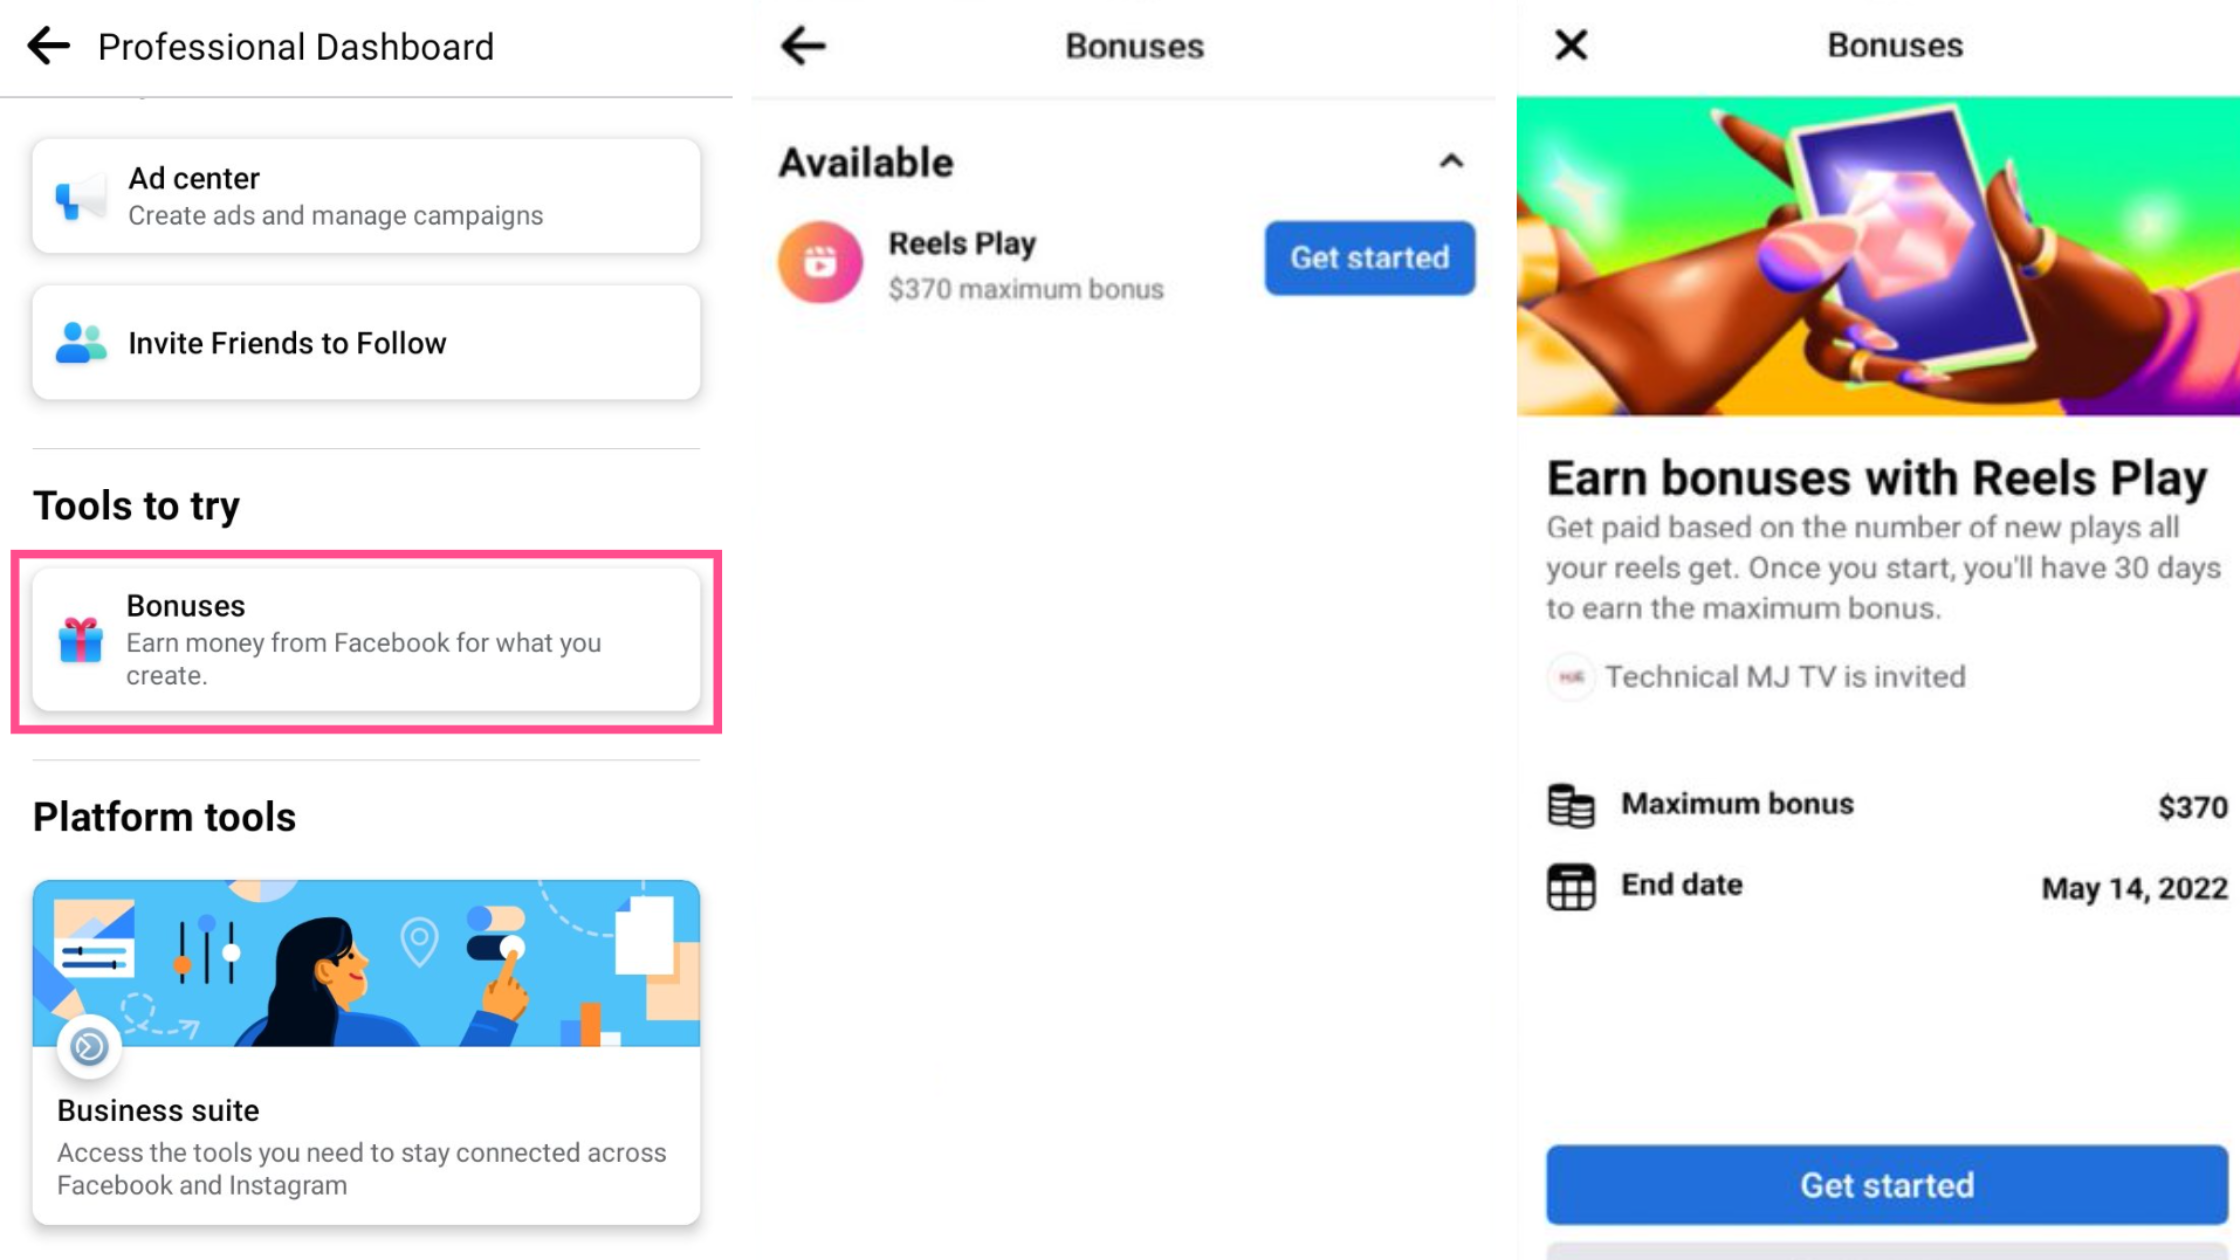This screenshot has height=1260, width=2240.
Task: Collapse the Available section chevron
Action: pyautogui.click(x=1451, y=161)
